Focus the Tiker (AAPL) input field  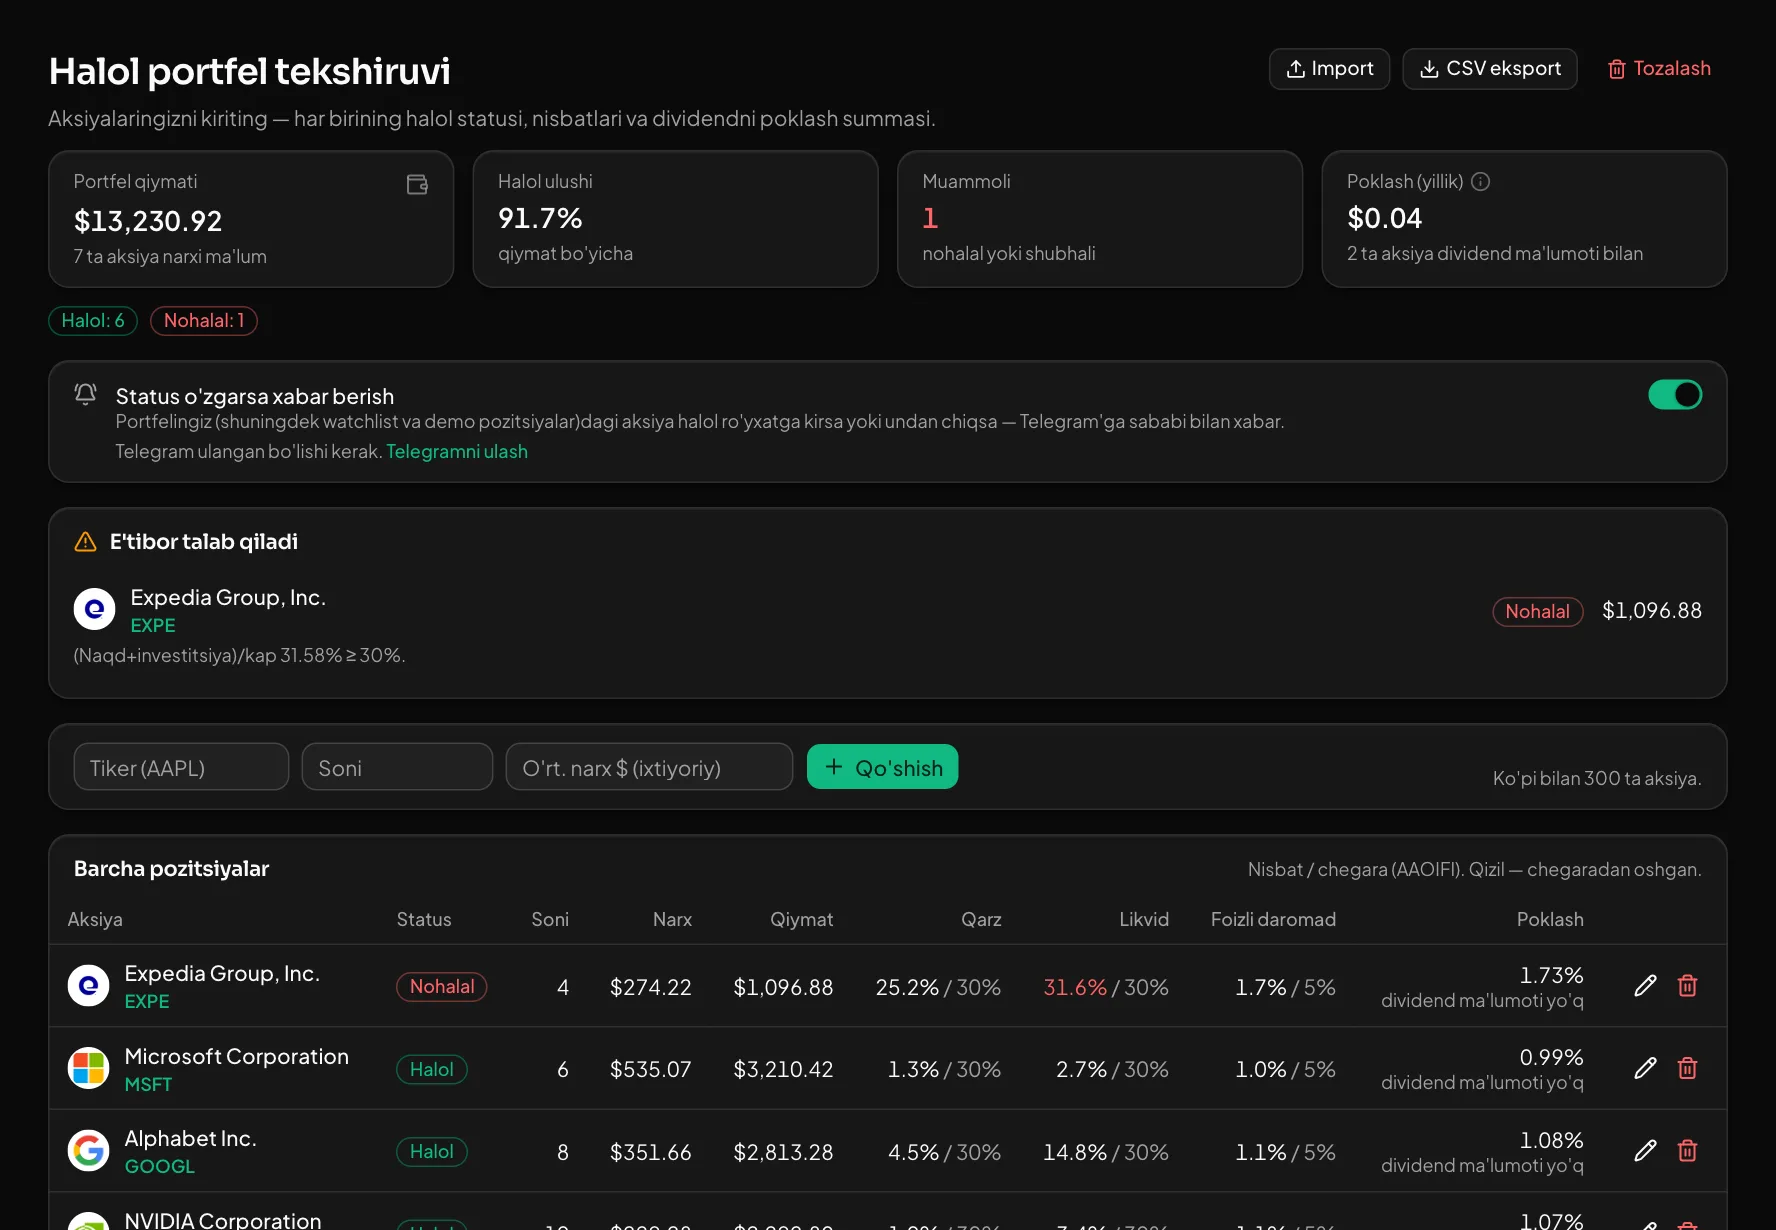[x=181, y=767]
